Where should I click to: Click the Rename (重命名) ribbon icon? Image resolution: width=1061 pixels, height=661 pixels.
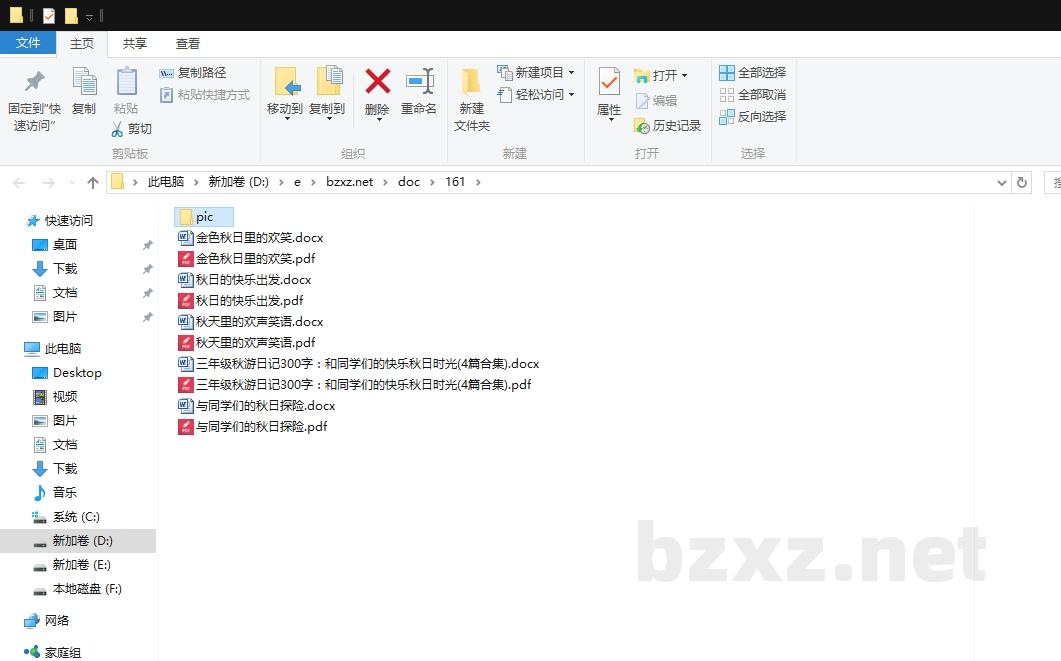click(x=419, y=82)
